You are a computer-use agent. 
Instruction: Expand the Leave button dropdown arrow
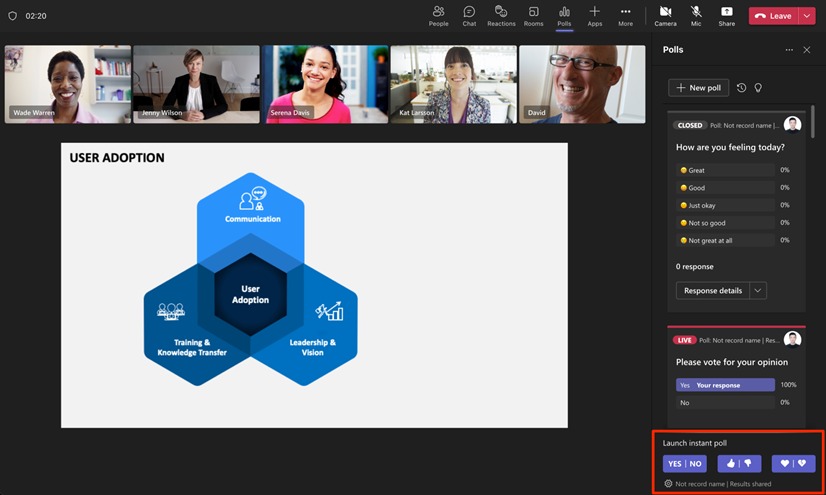pyautogui.click(x=807, y=16)
